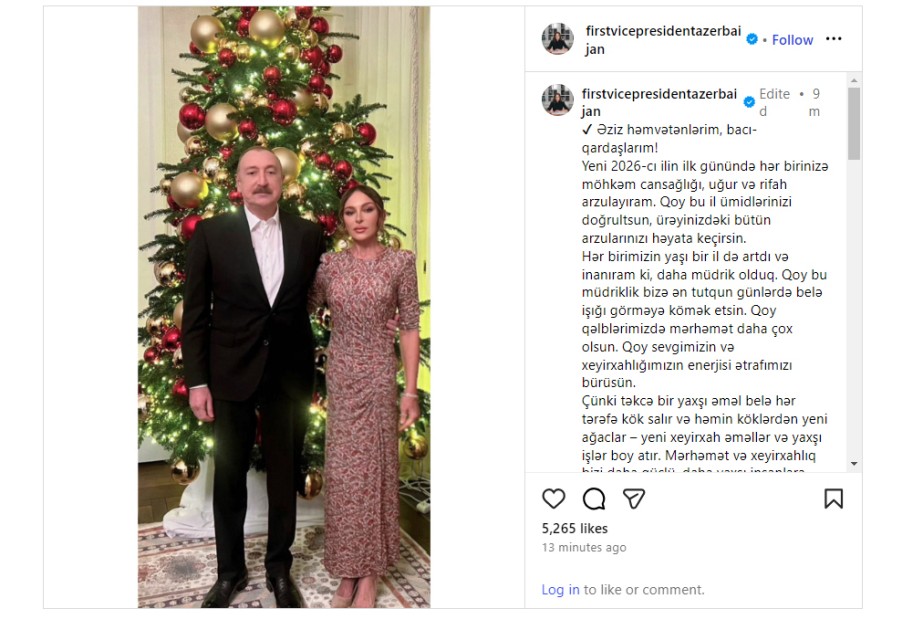Viewport: 923px width, 630px height.
Task: Open post options via the three-dot icon
Action: click(833, 39)
